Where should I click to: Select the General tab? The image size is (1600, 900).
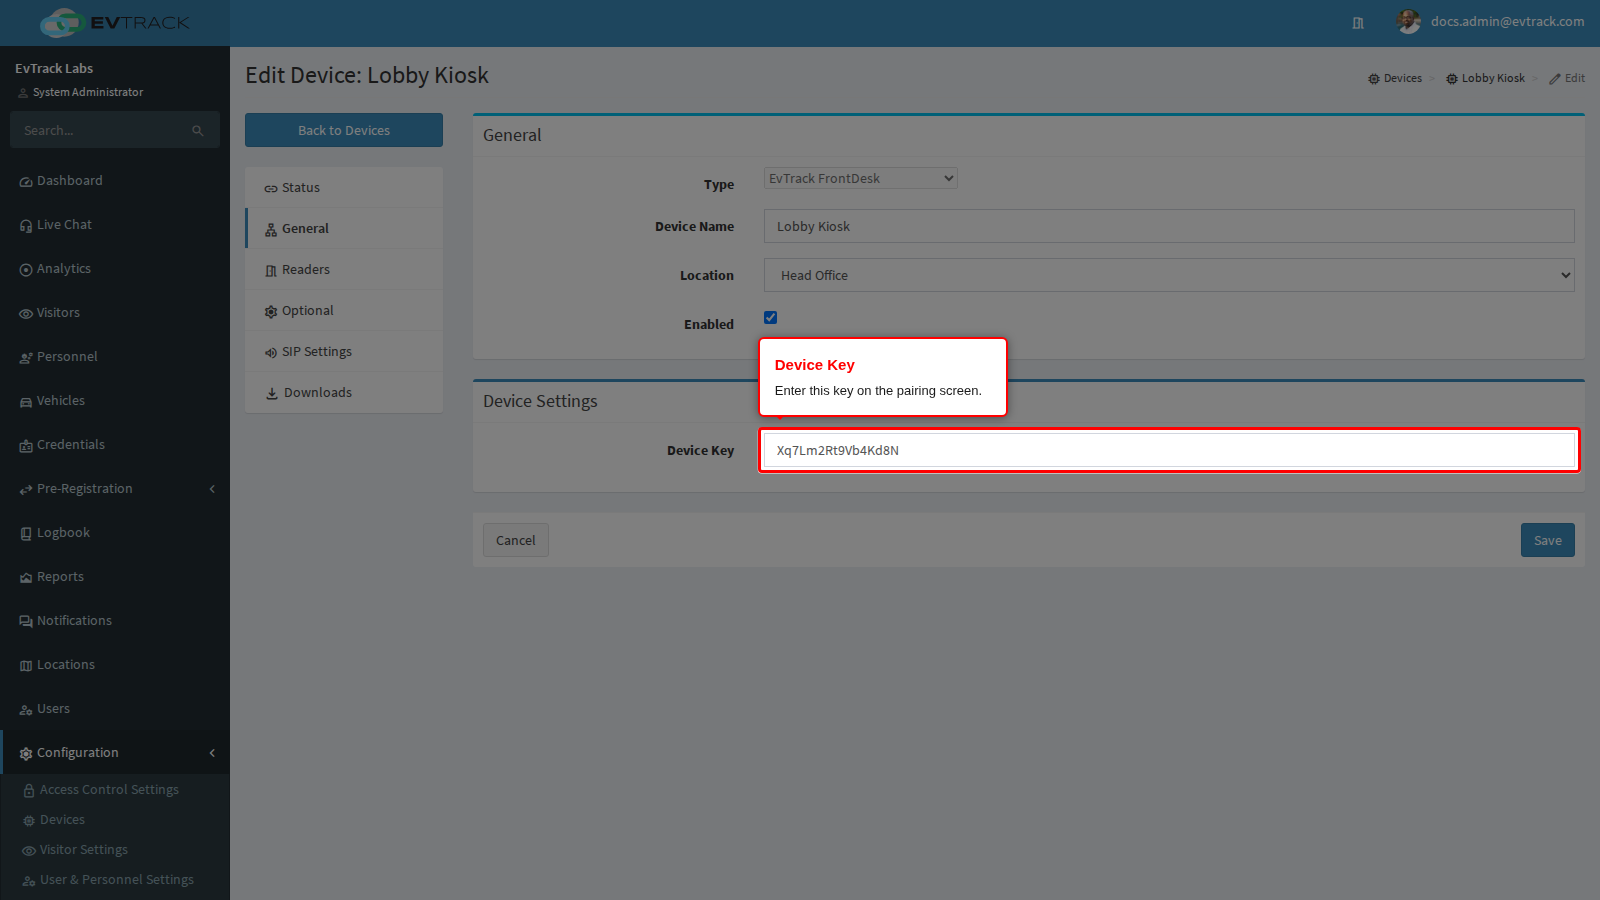tap(344, 229)
